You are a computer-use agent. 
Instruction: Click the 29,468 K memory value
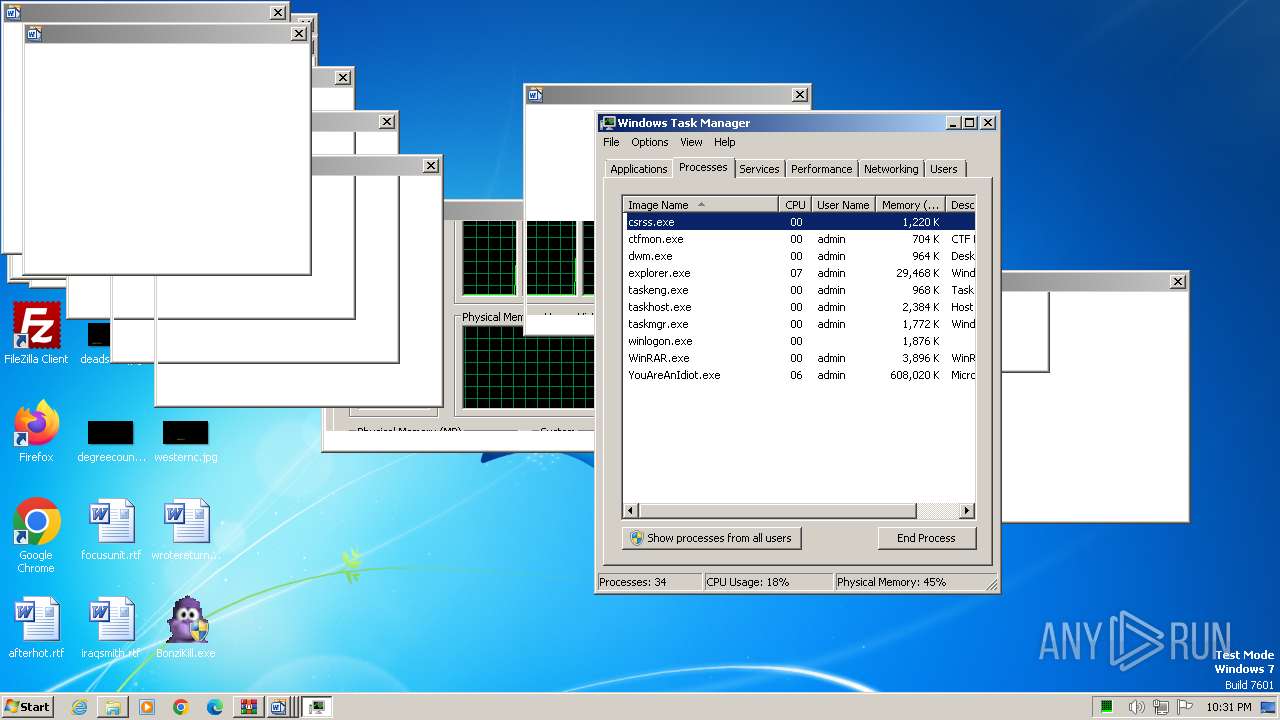point(917,273)
